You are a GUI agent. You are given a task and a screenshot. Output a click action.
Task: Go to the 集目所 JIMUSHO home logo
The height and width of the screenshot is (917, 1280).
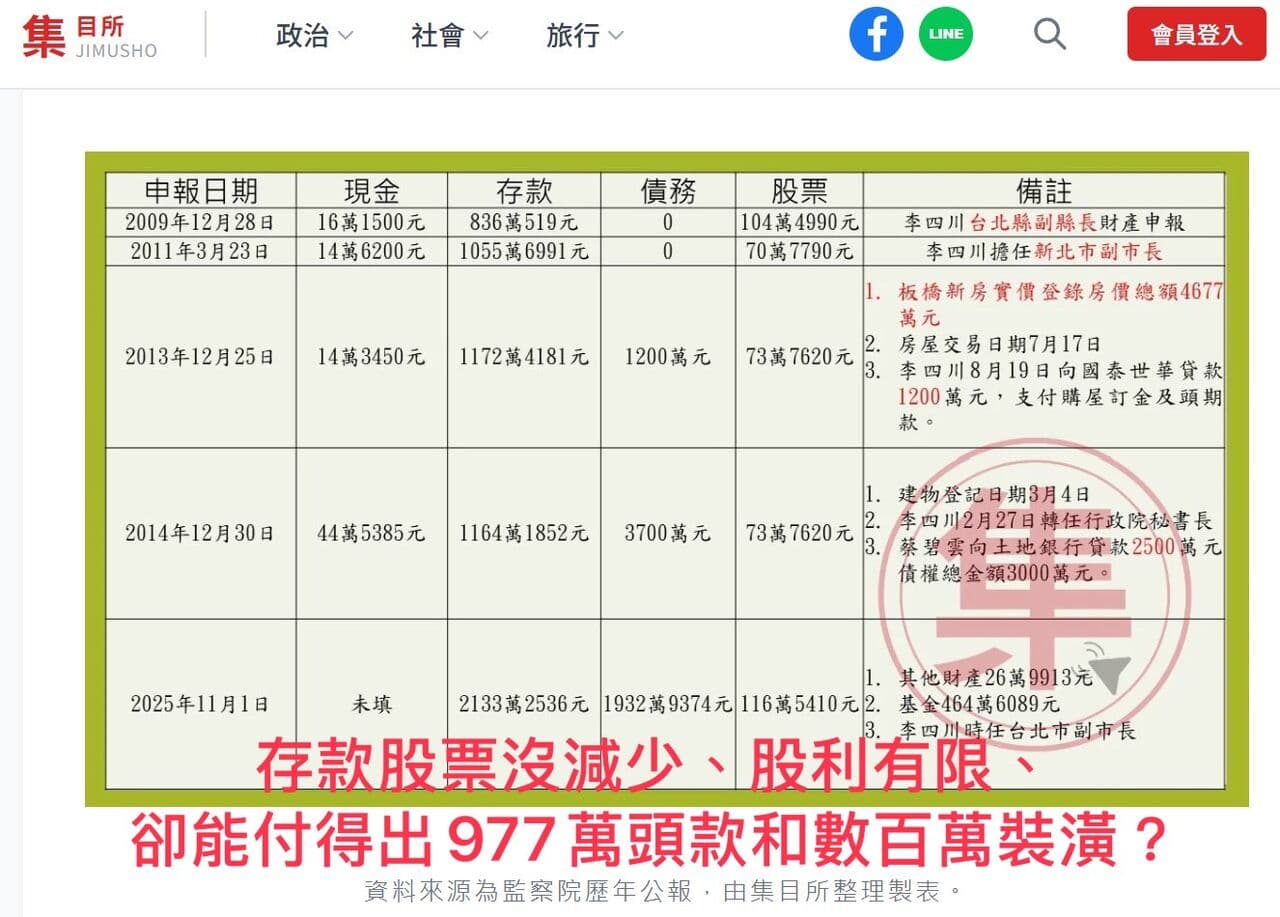(x=90, y=36)
